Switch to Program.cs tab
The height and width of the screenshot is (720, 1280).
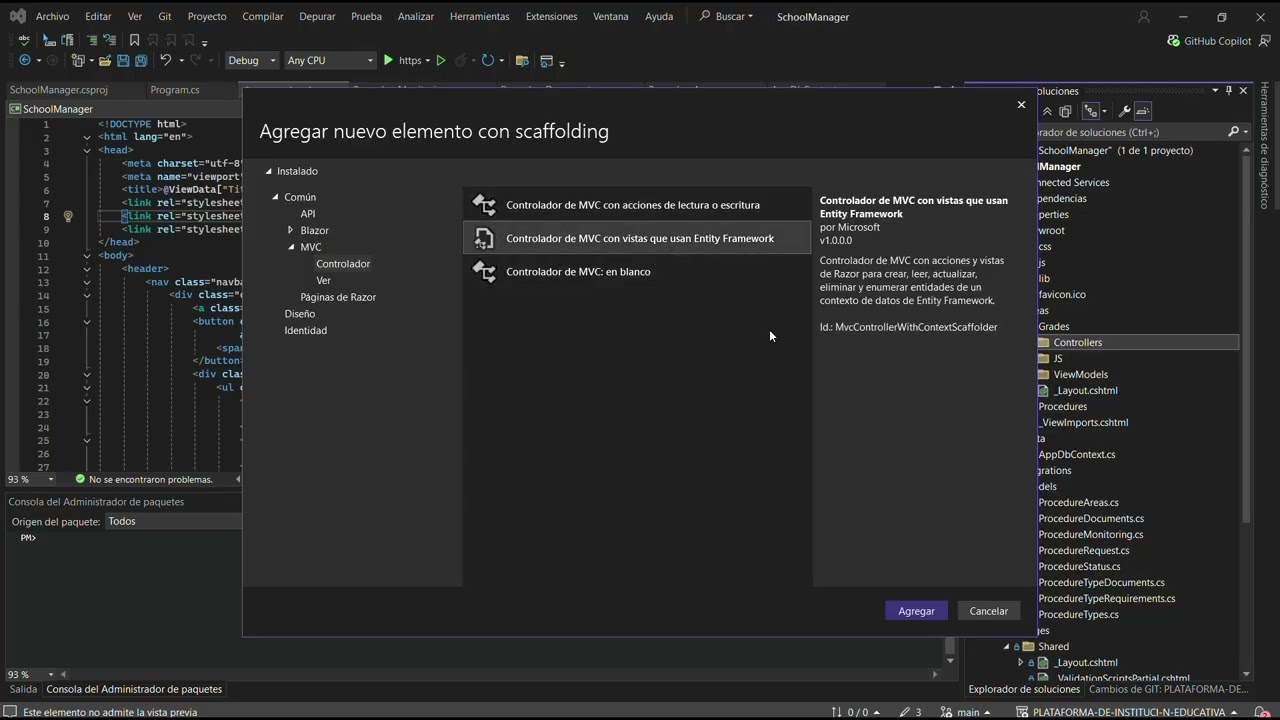(175, 90)
